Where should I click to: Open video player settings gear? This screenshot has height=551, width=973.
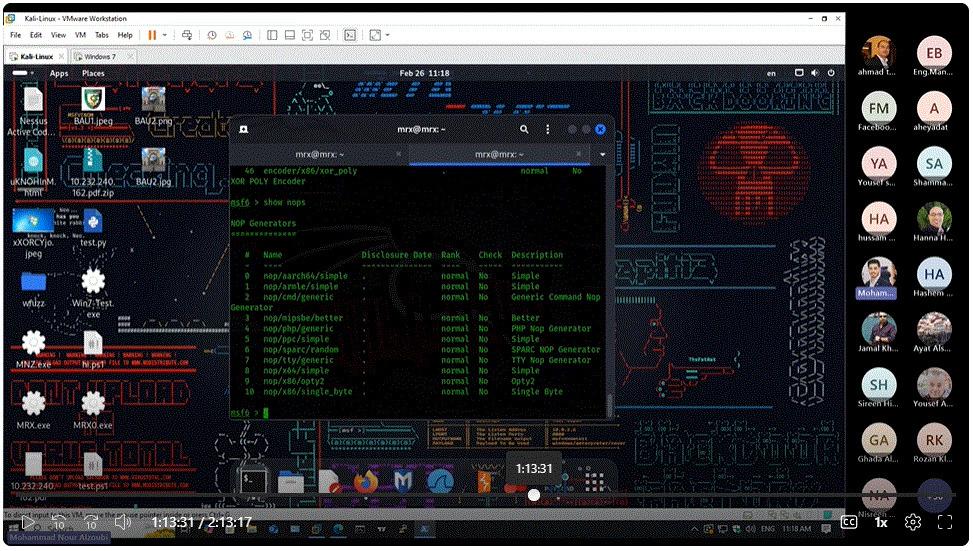click(912, 521)
